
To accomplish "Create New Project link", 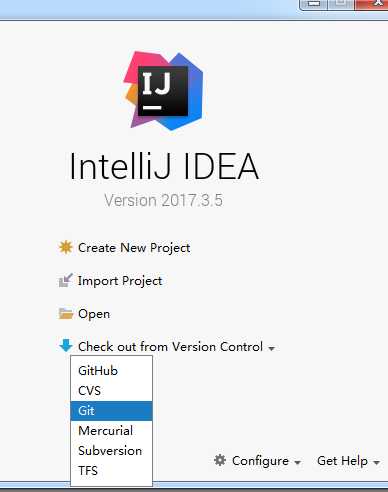I will point(134,248).
